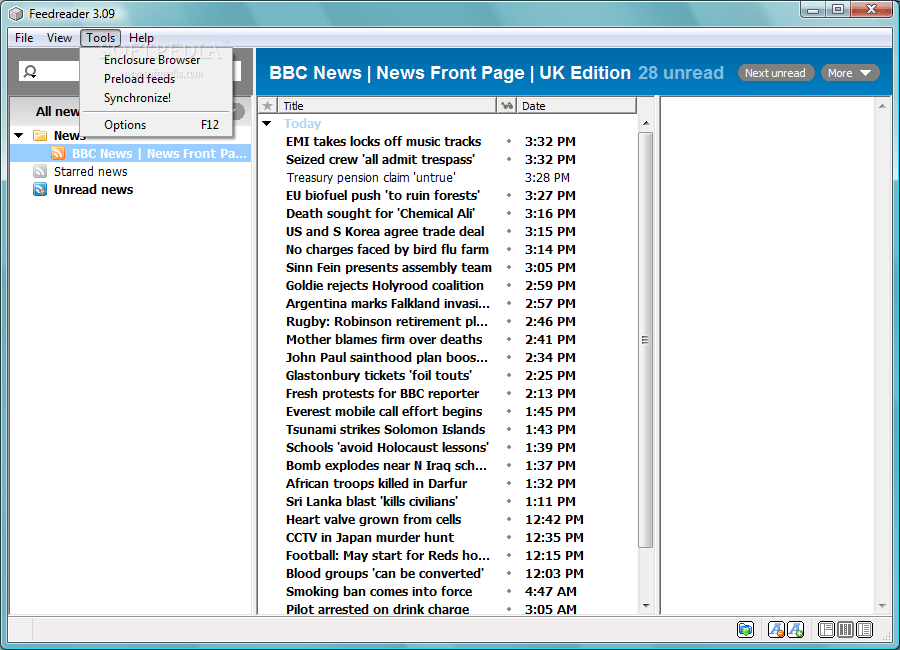The width and height of the screenshot is (900, 650).
Task: Open 'Pilot arrested on drink charge' headline
Action: pos(378,609)
